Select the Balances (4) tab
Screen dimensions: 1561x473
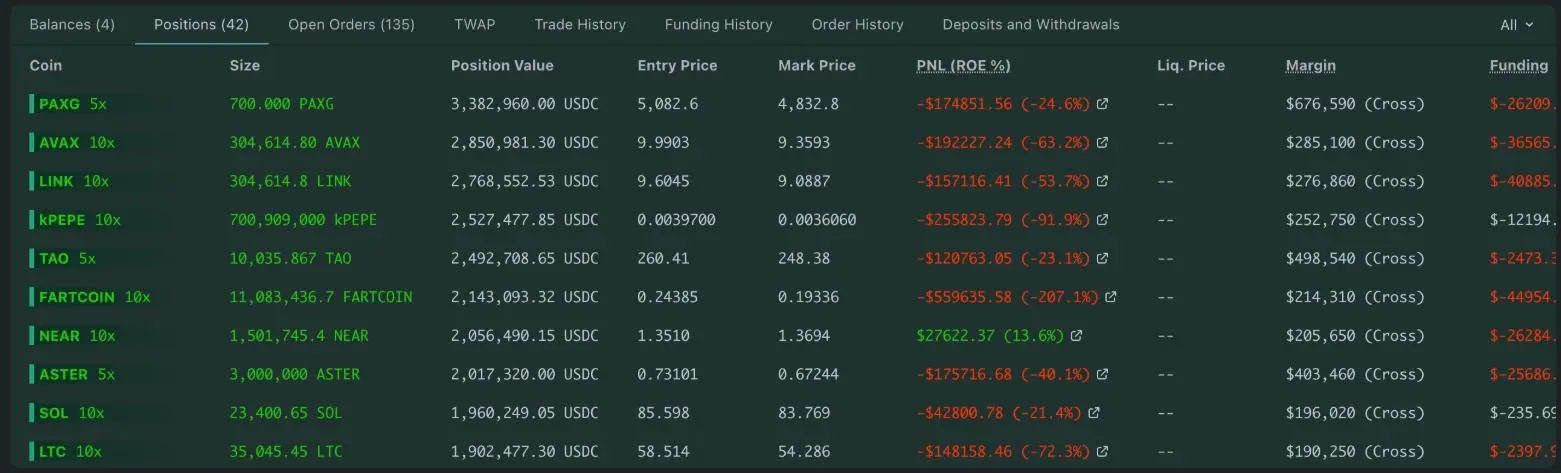point(72,24)
